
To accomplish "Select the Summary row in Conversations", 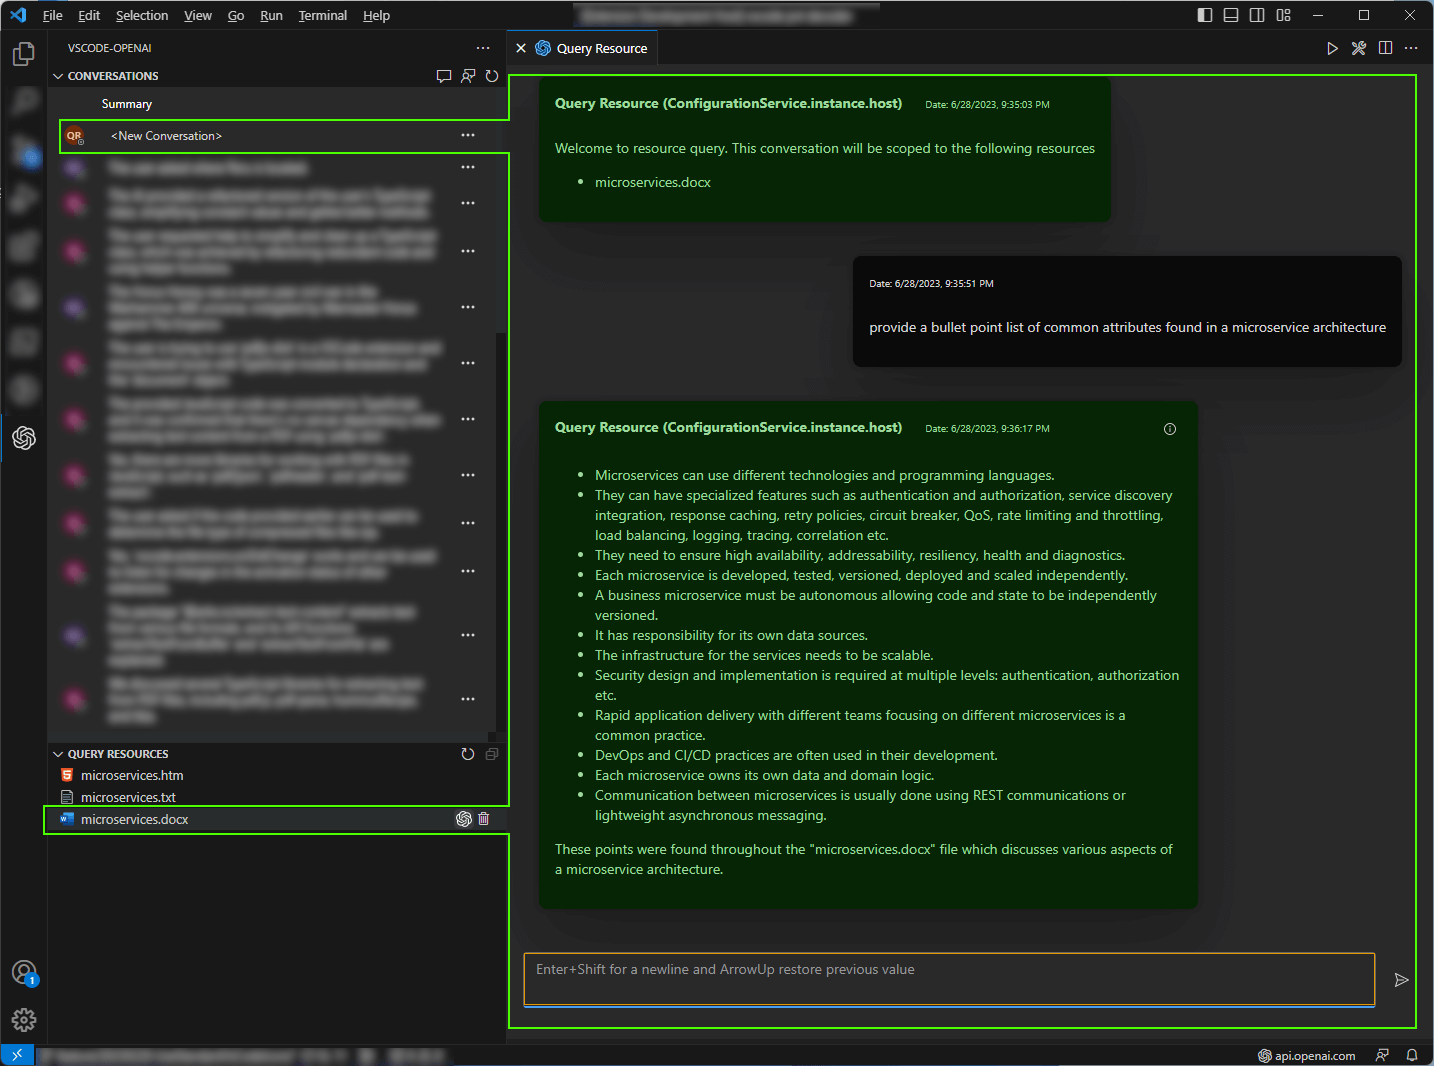I will pos(127,104).
